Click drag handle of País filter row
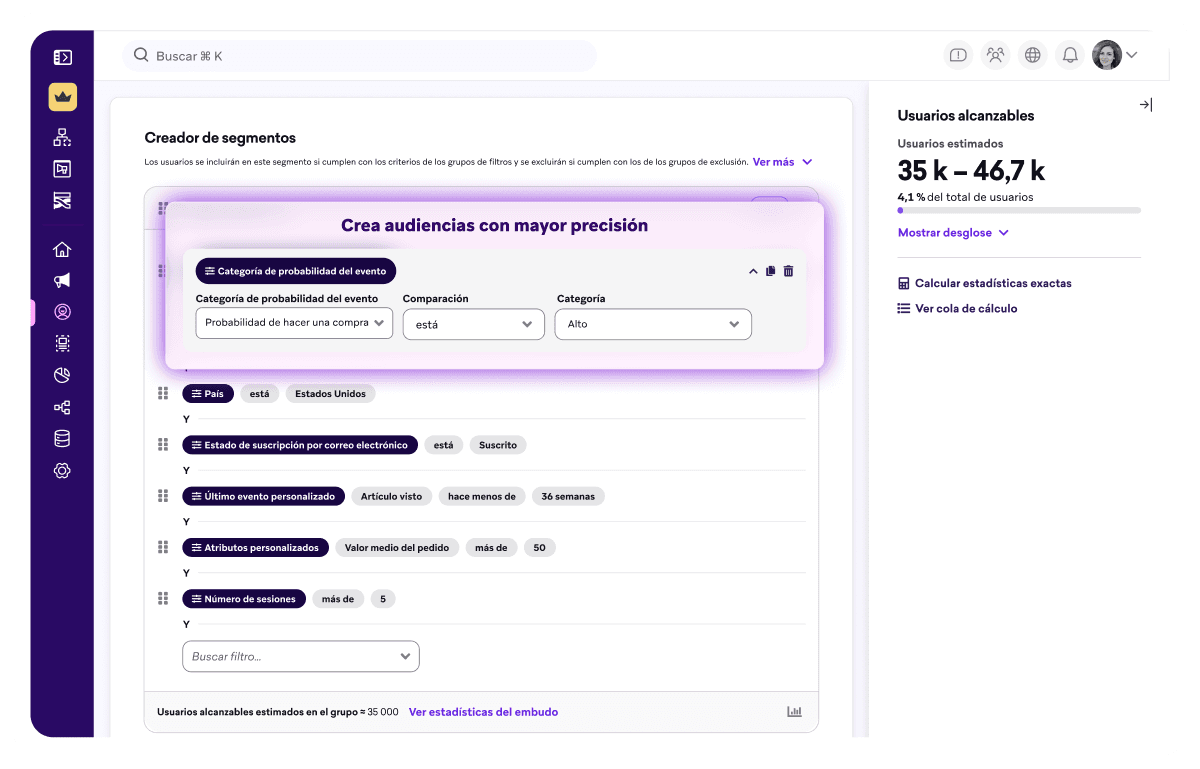1200x769 pixels. (x=163, y=394)
